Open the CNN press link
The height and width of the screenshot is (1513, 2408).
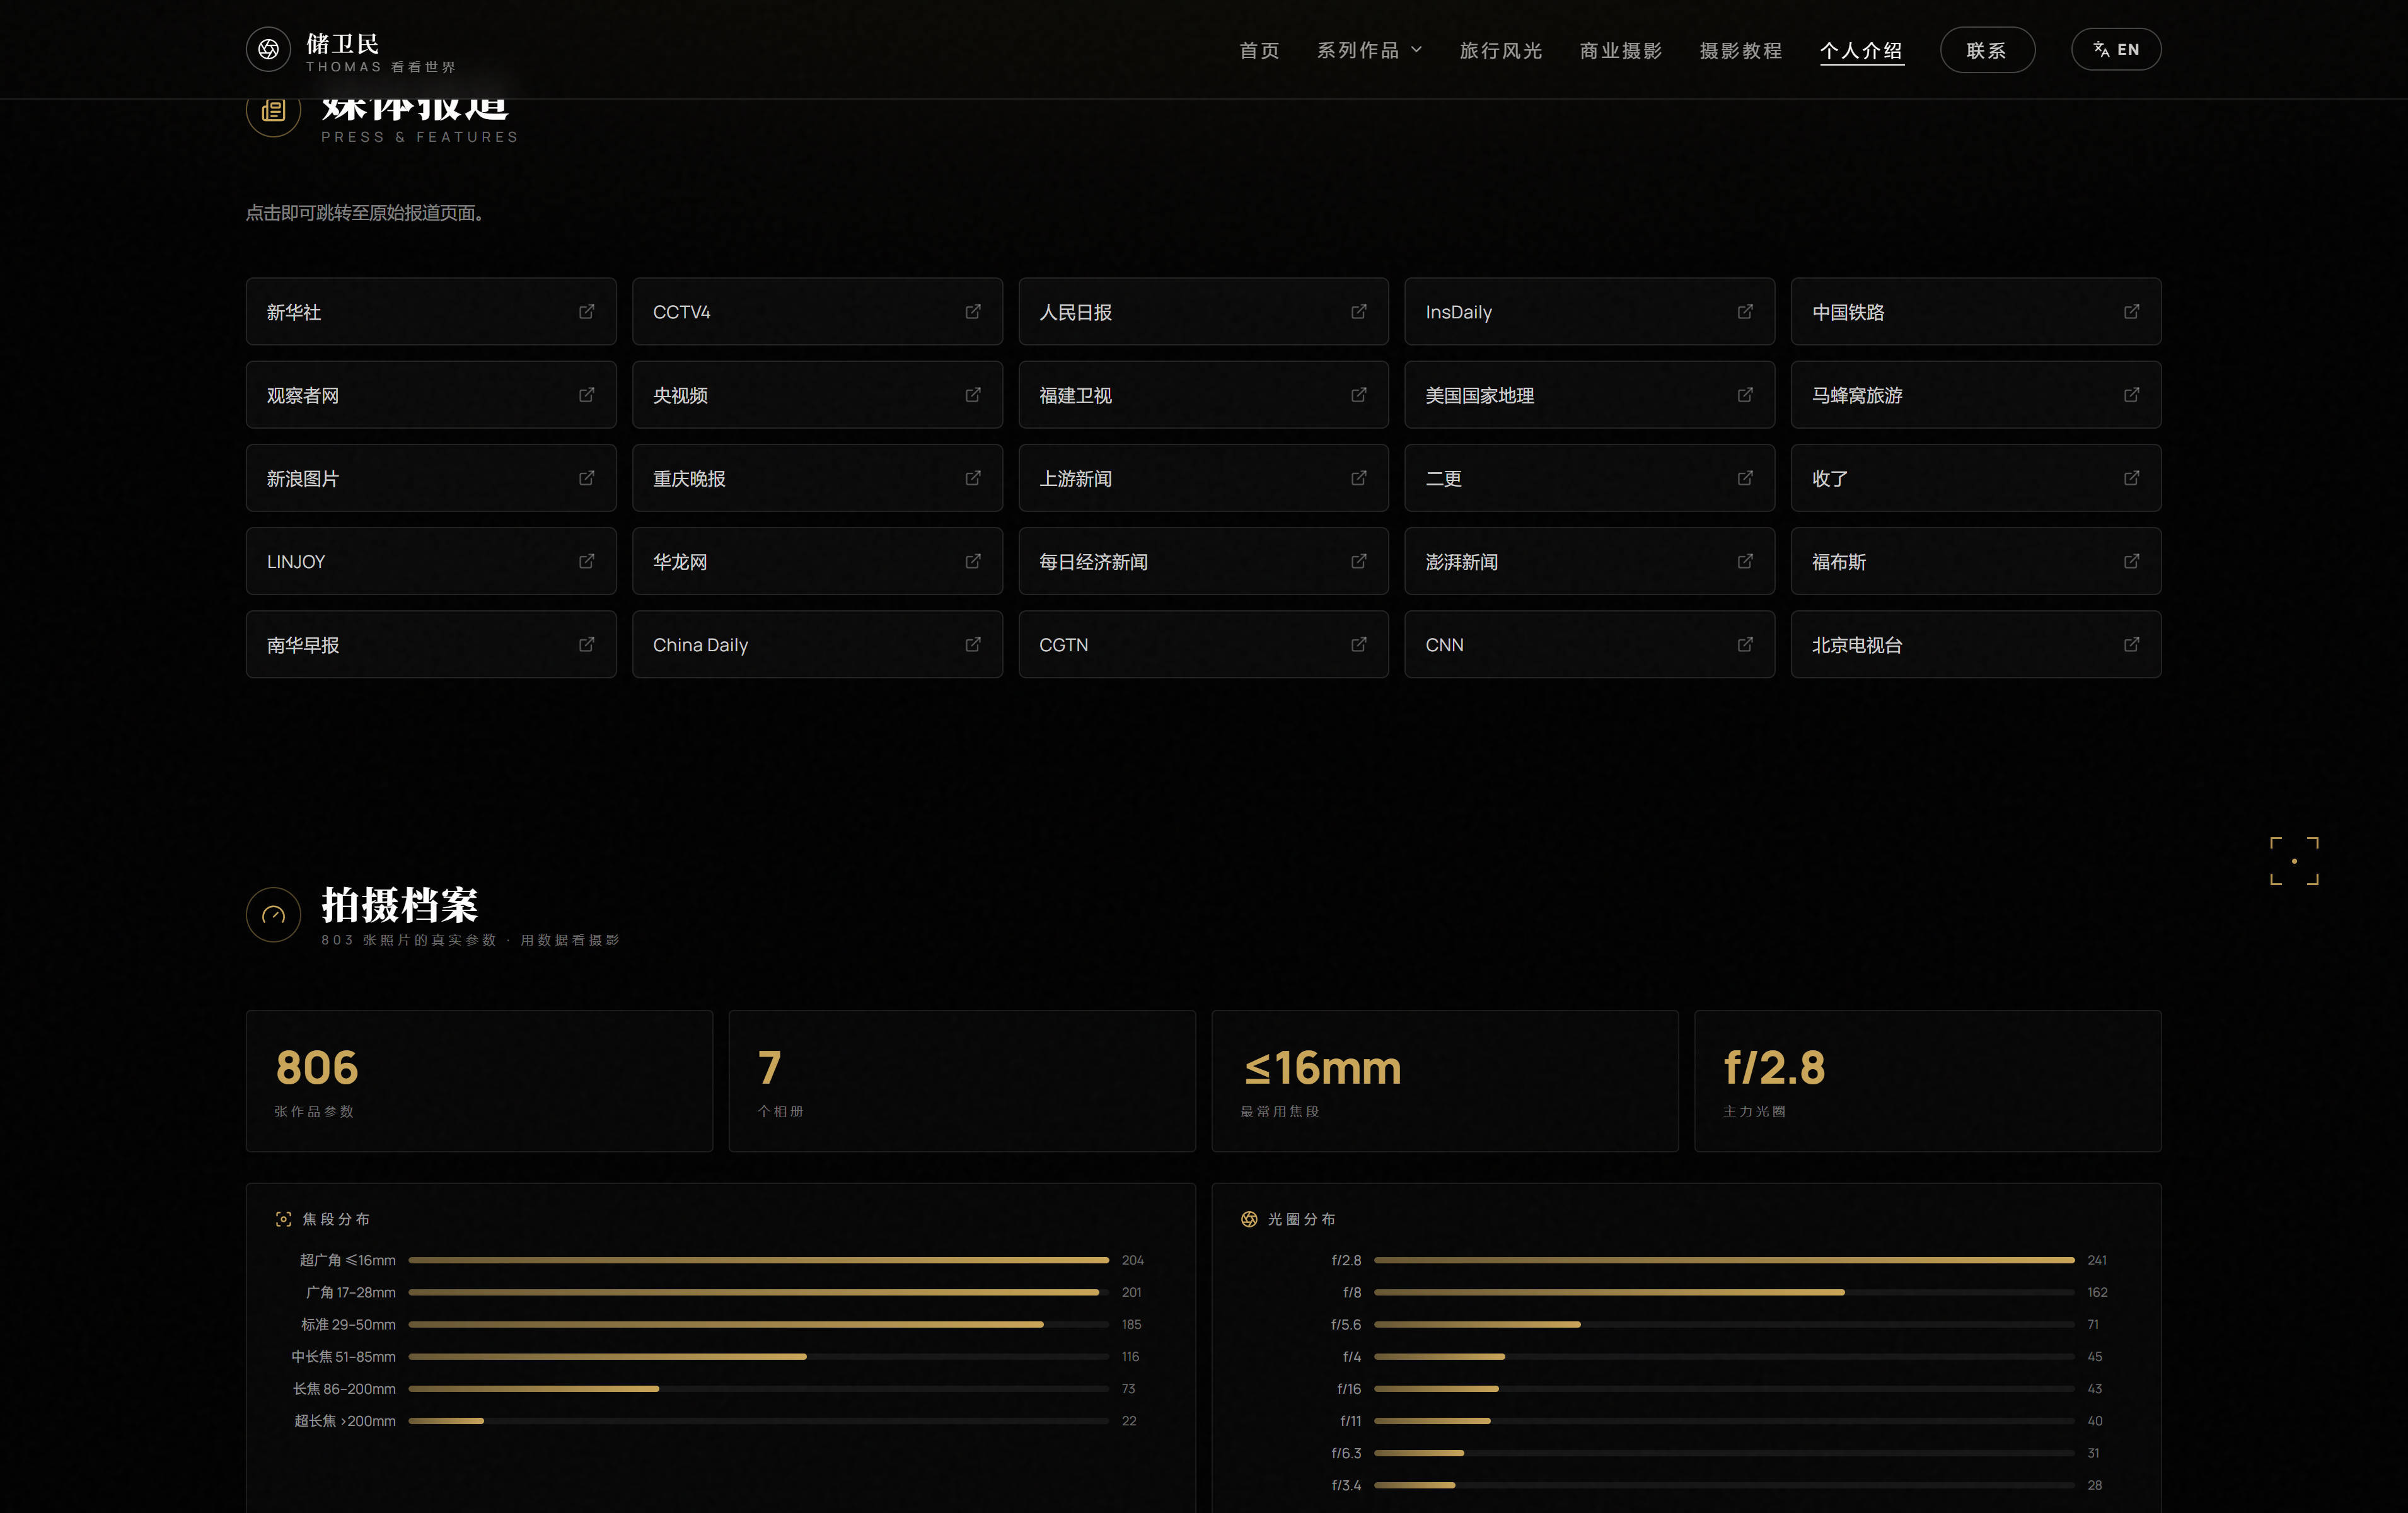1589,645
